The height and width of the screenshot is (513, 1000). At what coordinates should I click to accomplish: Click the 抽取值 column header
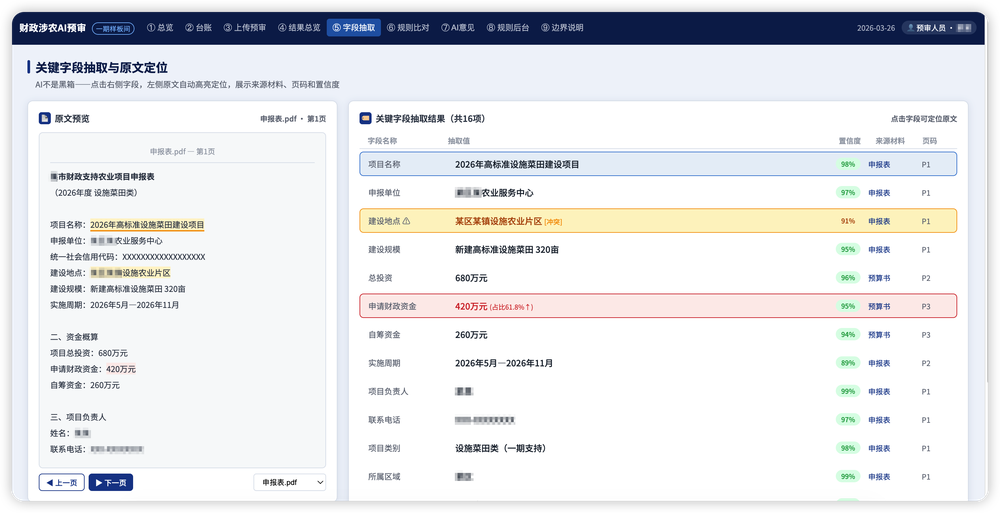[x=459, y=141]
